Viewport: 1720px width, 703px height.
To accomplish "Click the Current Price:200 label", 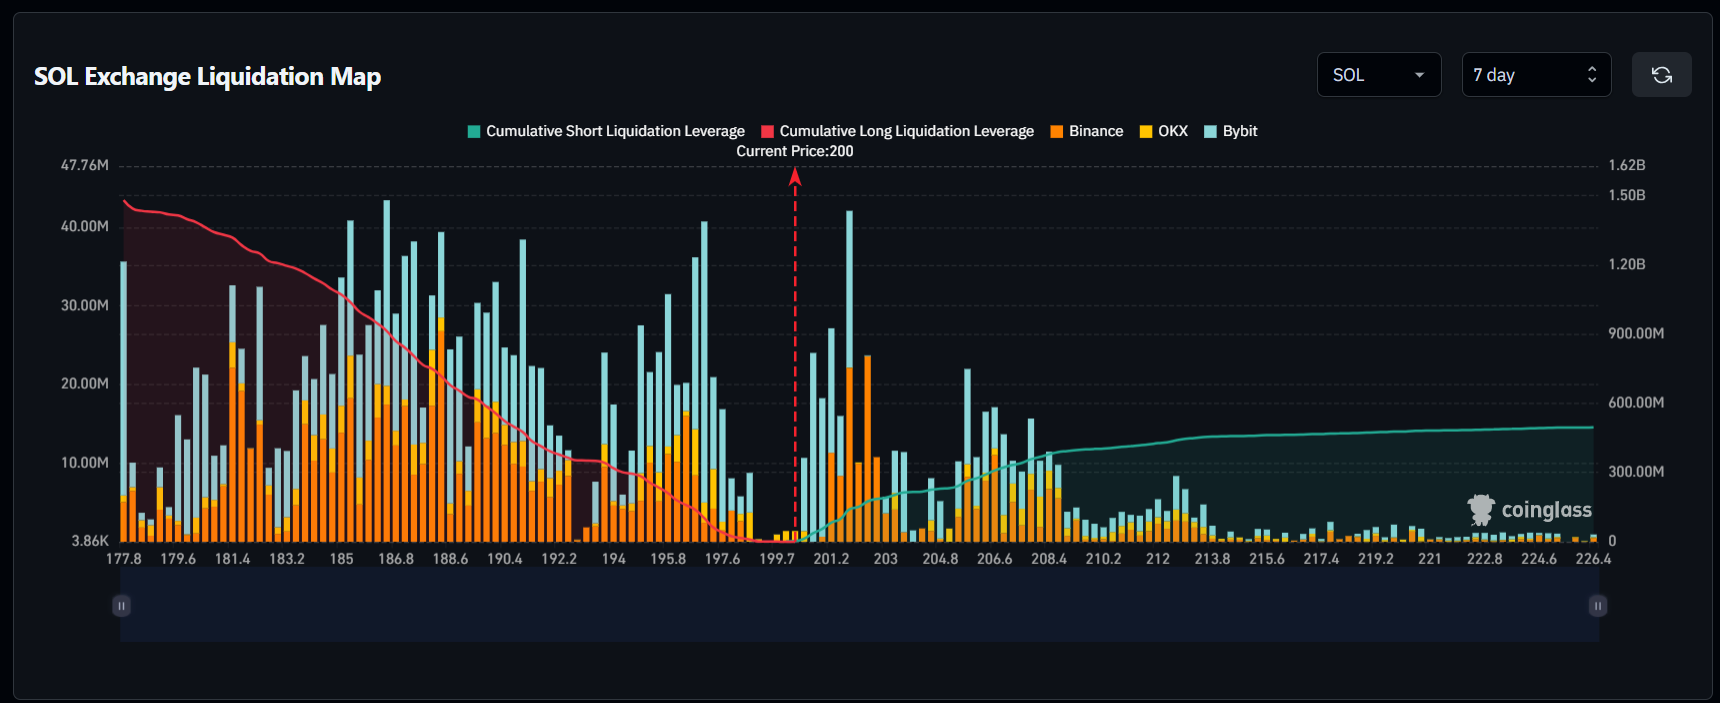I will coord(794,151).
